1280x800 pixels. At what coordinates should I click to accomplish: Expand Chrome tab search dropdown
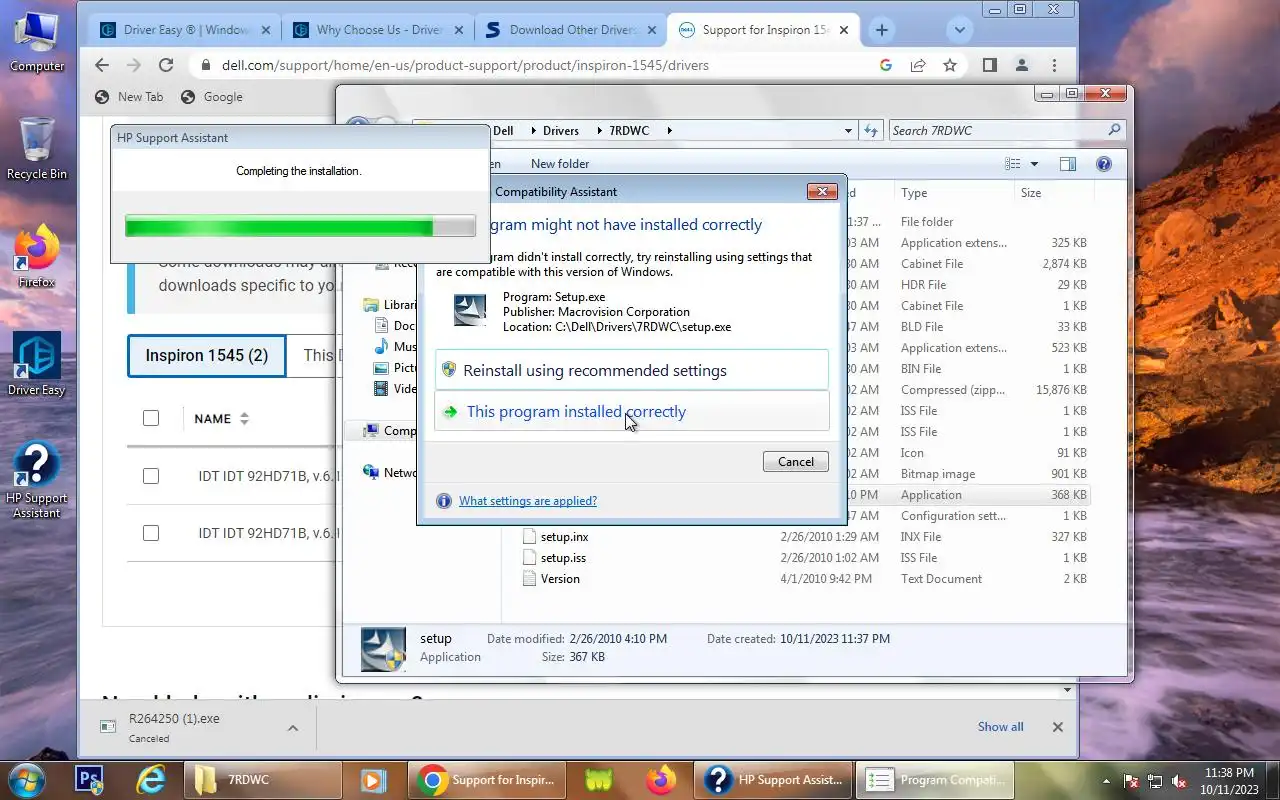960,30
